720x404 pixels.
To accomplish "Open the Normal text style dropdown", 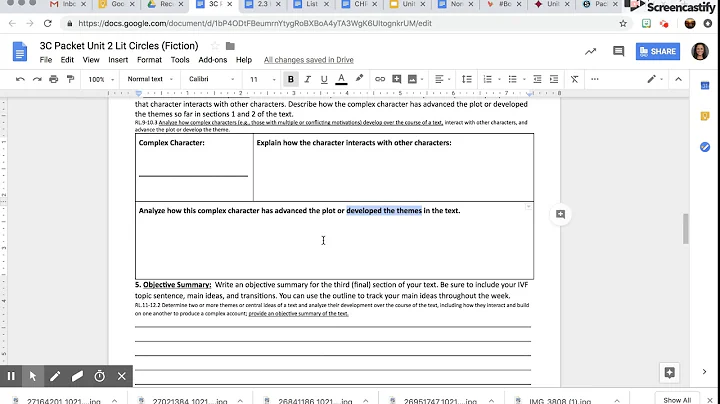I will [x=150, y=79].
